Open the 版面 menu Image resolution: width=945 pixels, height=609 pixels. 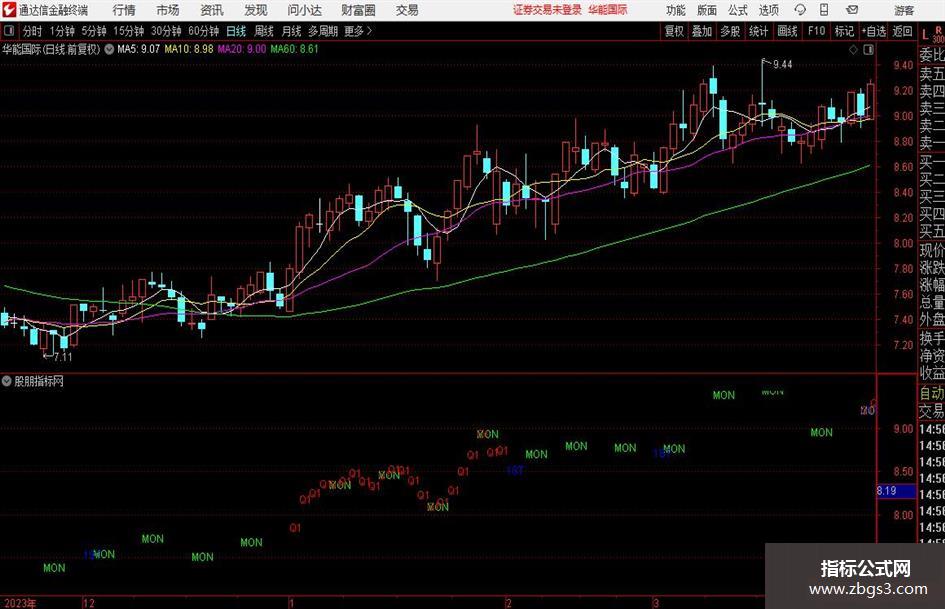[706, 10]
